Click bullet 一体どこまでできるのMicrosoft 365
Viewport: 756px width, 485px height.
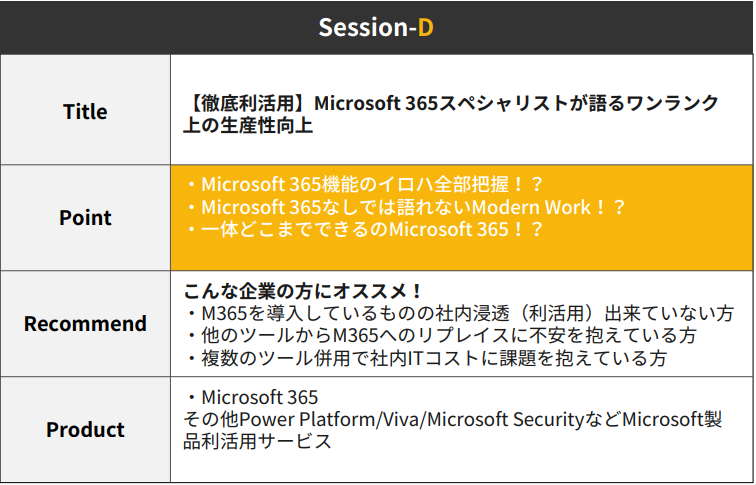[364, 229]
